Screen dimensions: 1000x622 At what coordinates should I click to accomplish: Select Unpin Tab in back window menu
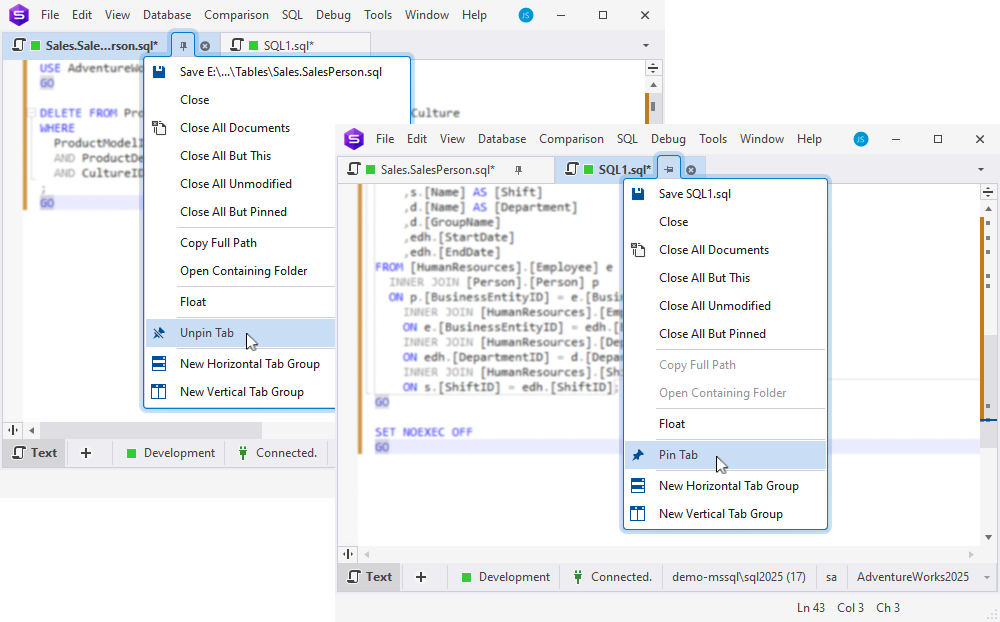pyautogui.click(x=240, y=333)
